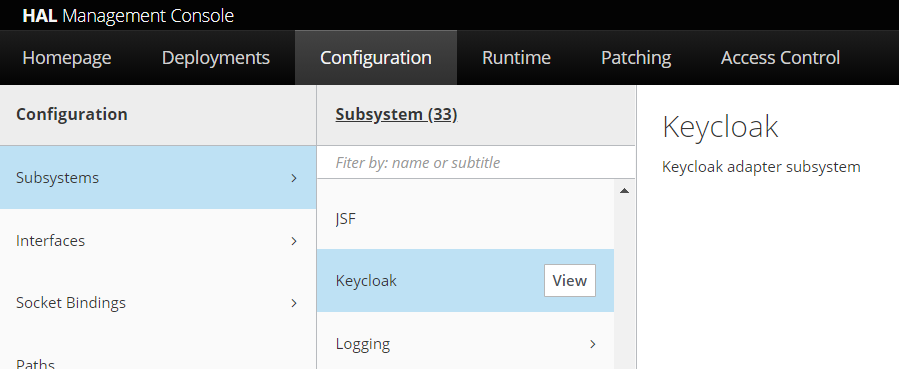Image resolution: width=899 pixels, height=369 pixels.
Task: Click the Subsystem (33) column header
Action: click(x=396, y=115)
